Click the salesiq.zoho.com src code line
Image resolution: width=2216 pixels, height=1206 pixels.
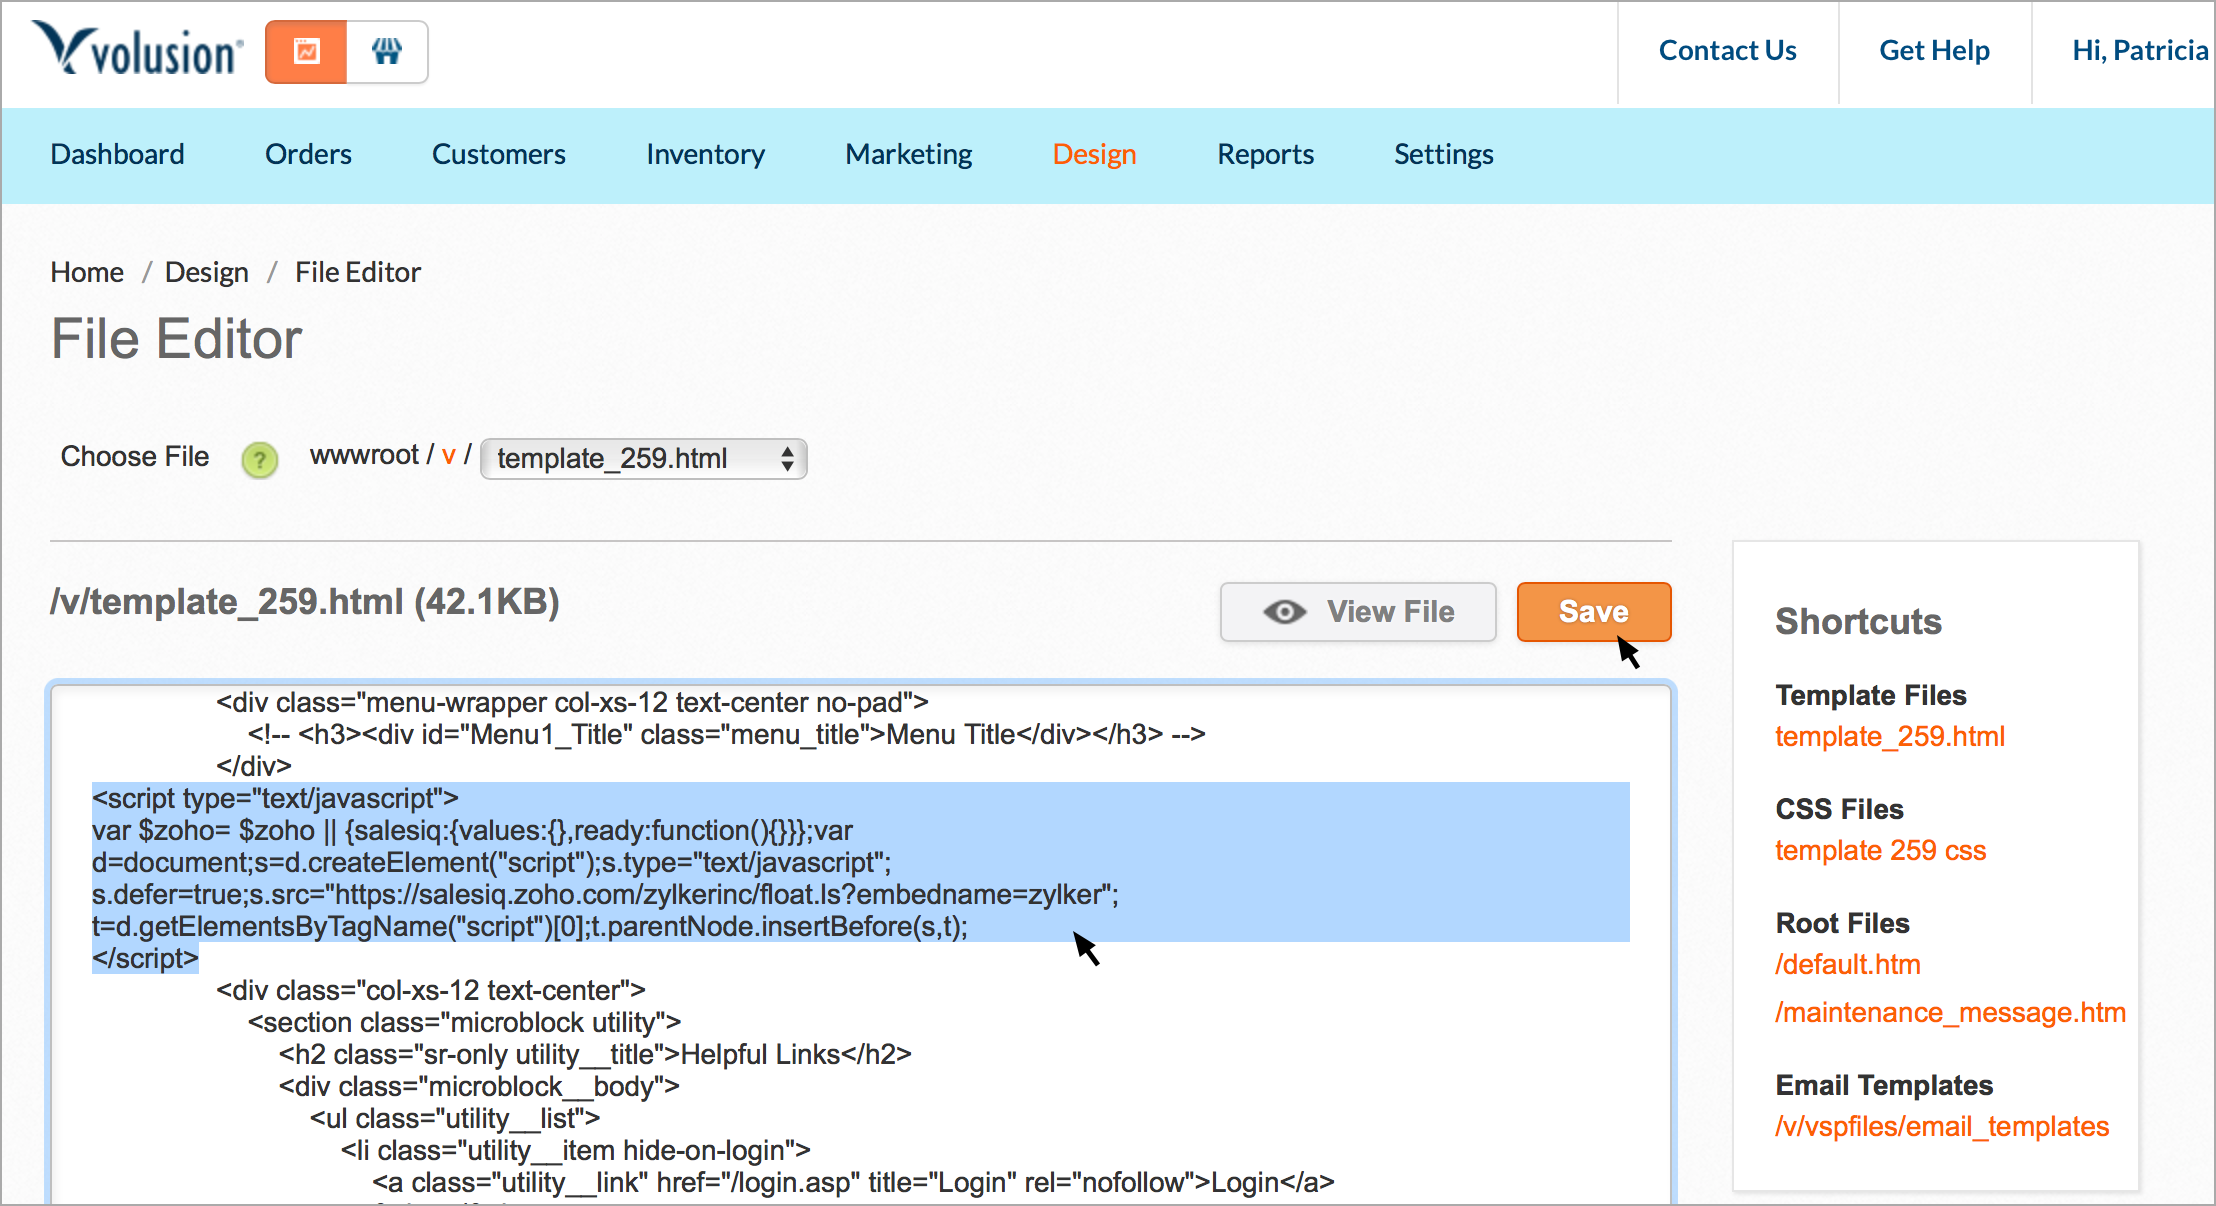point(605,894)
